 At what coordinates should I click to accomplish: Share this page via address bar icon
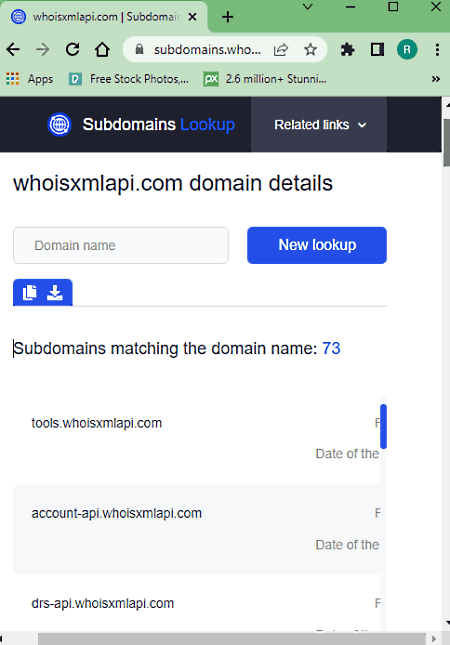[281, 50]
